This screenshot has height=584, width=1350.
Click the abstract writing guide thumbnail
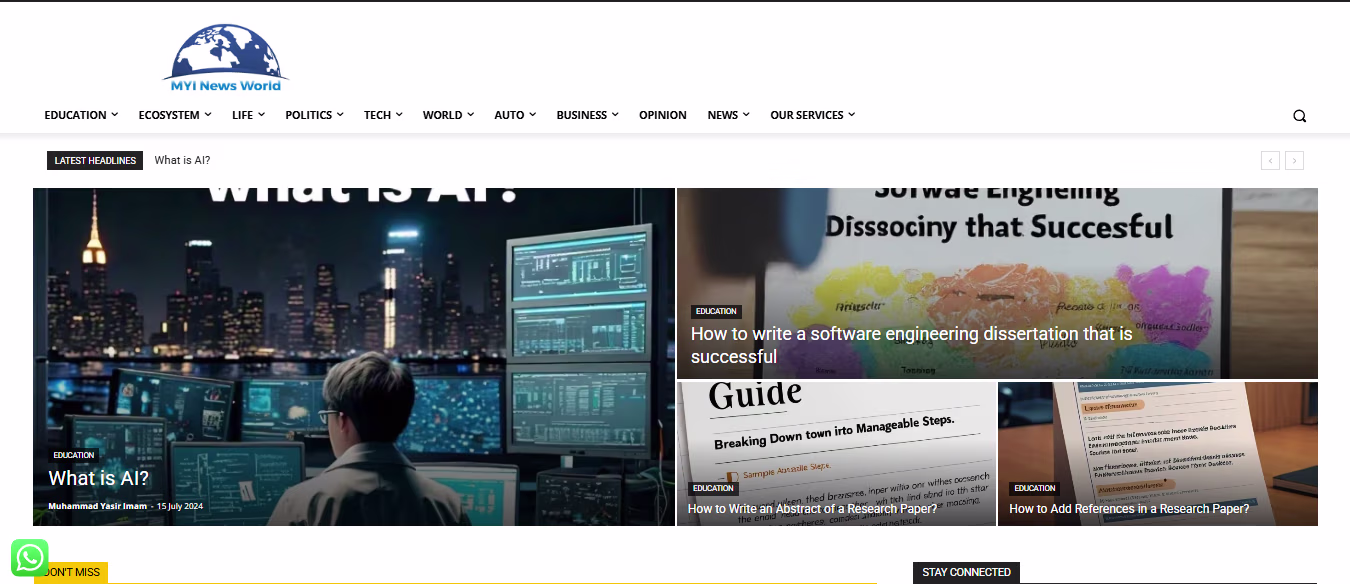click(836, 430)
